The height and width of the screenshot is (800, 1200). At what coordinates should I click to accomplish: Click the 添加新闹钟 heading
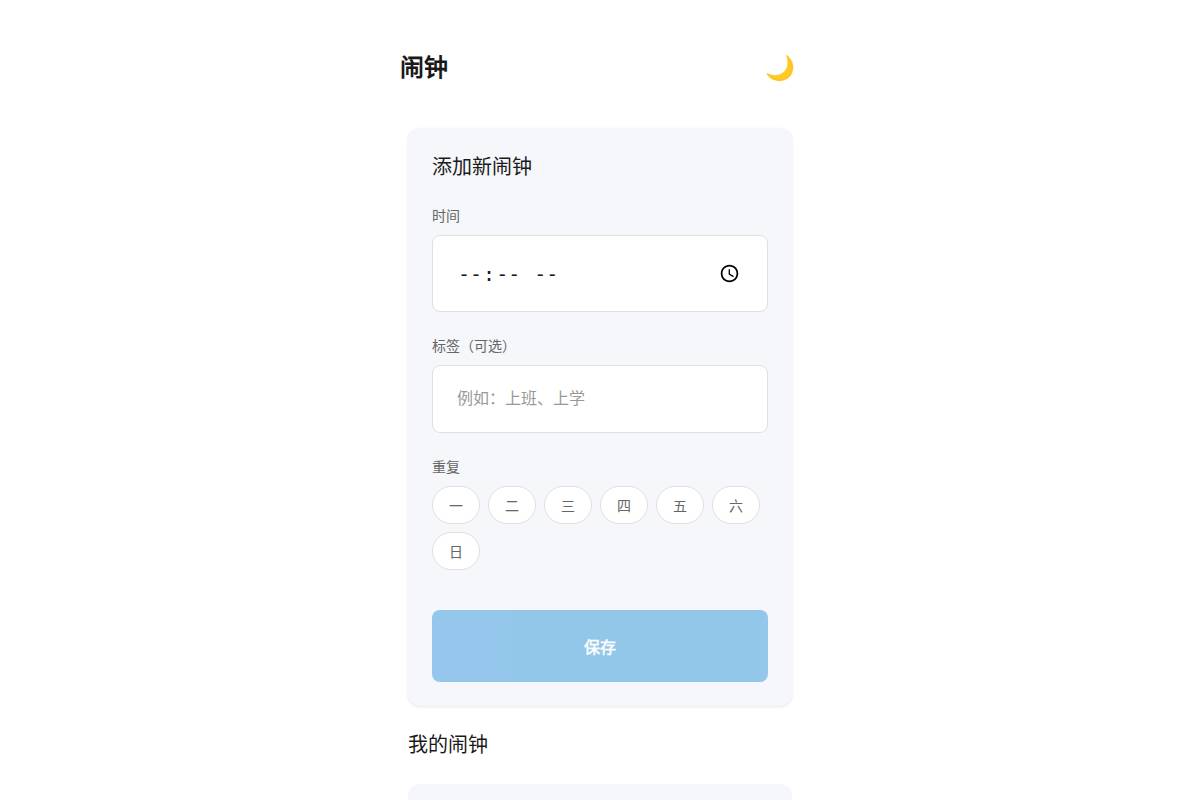482,167
